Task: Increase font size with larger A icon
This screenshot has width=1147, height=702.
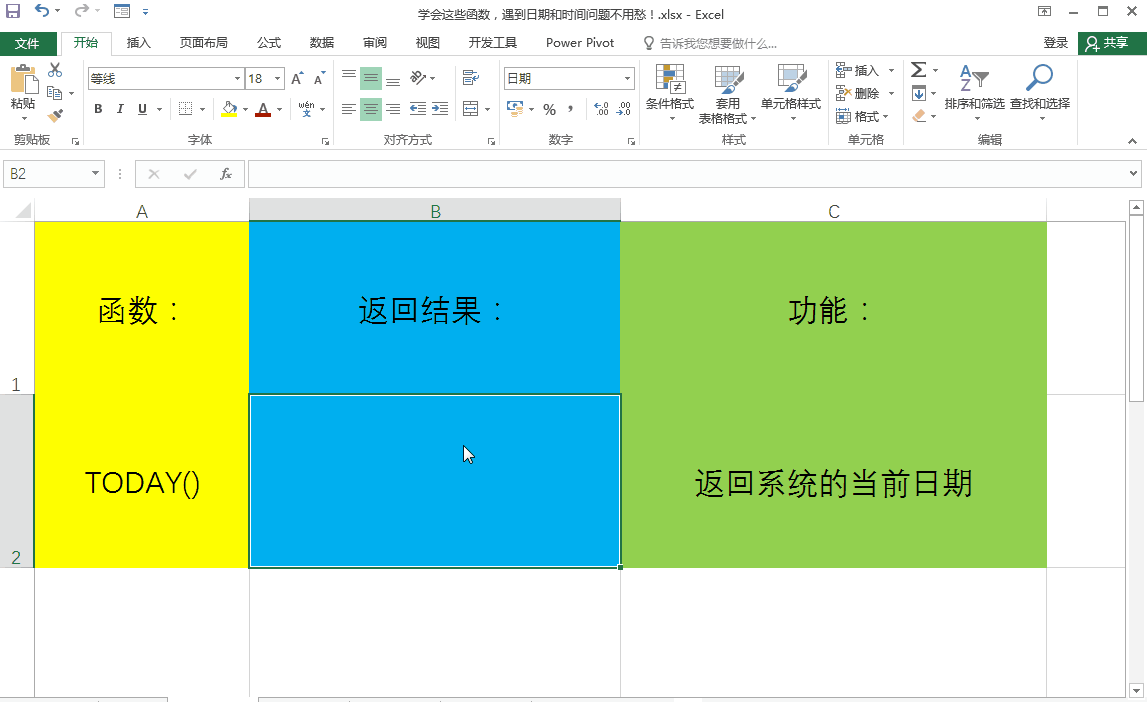Action: 297,78
